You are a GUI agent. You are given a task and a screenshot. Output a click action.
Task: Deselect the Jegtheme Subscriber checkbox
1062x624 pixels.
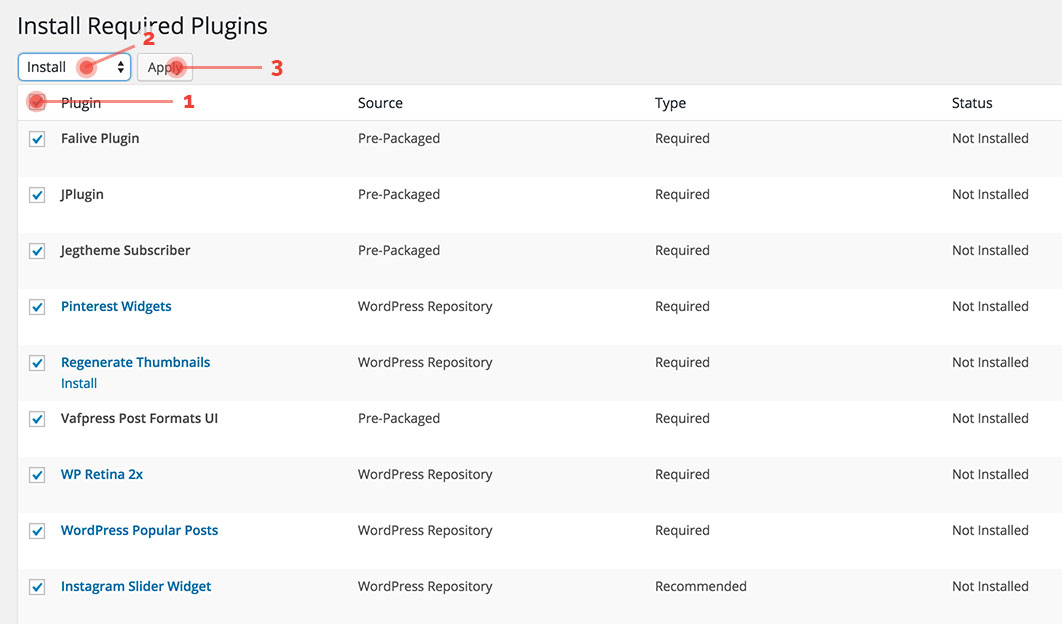click(37, 250)
